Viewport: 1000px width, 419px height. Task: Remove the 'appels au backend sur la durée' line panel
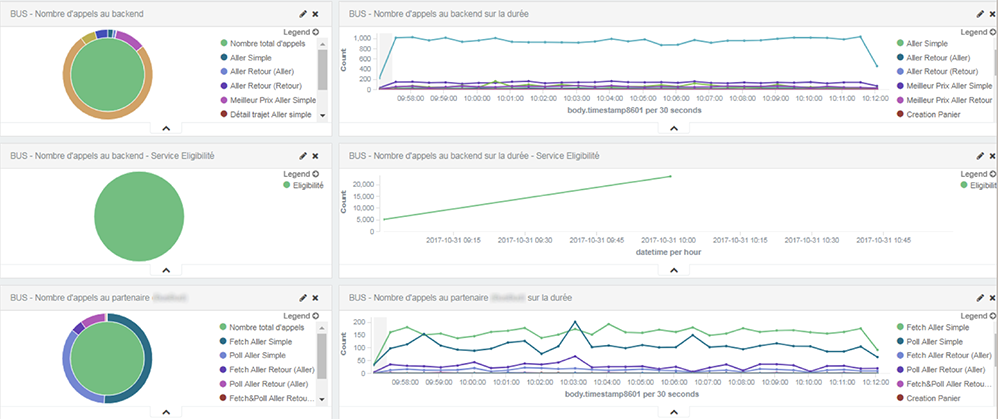click(992, 14)
